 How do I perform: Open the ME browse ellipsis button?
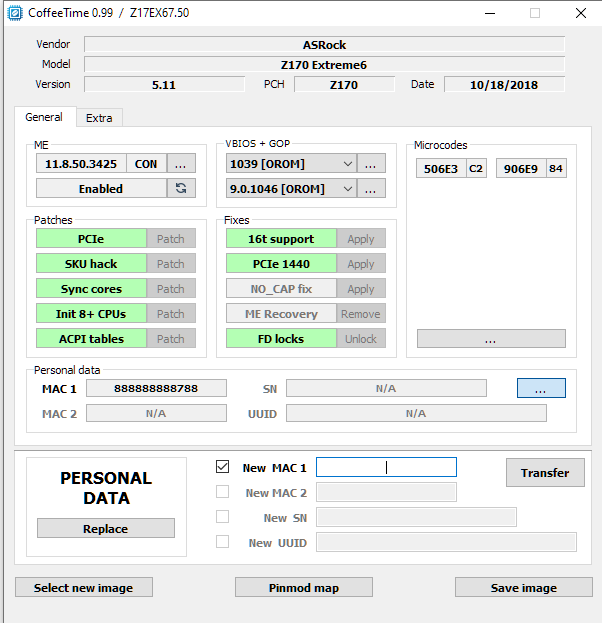pyautogui.click(x=181, y=164)
